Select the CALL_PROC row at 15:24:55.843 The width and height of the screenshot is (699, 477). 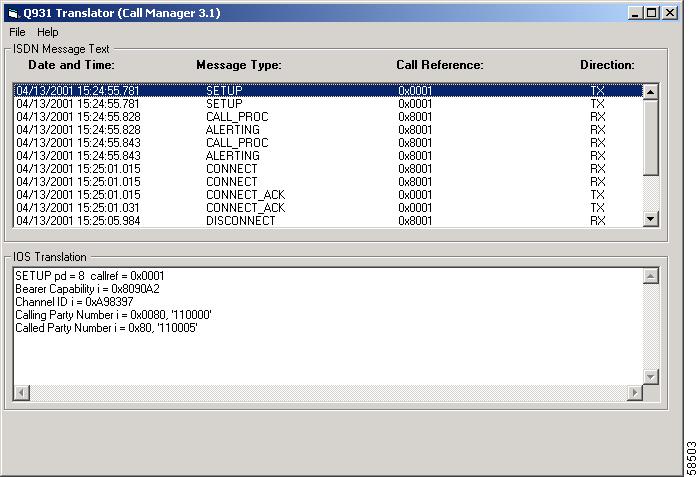click(x=328, y=143)
